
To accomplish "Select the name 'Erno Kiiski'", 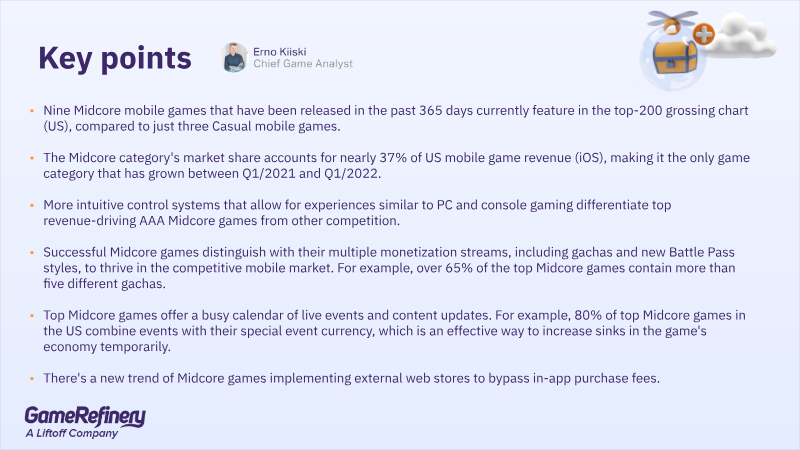I will (280, 52).
